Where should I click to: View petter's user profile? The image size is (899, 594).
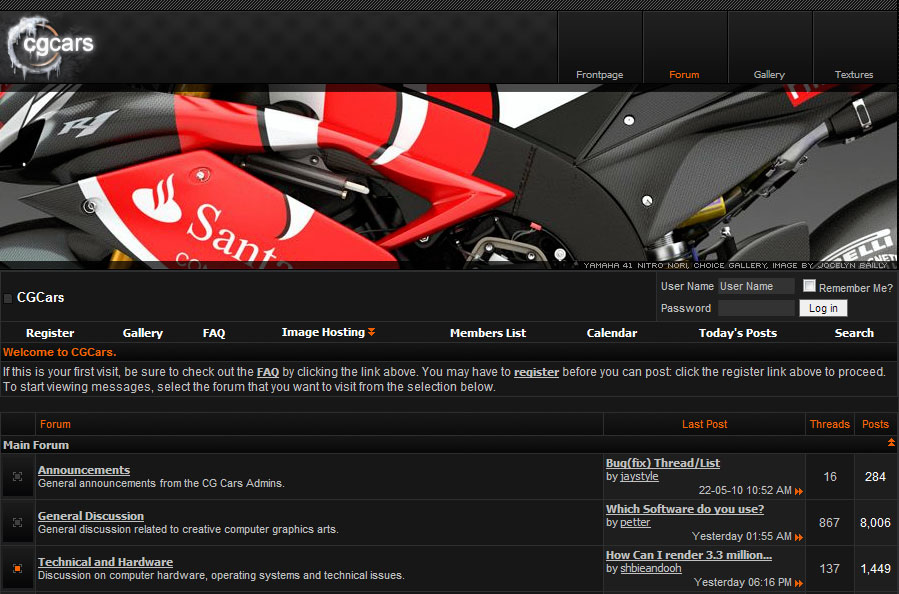point(635,522)
